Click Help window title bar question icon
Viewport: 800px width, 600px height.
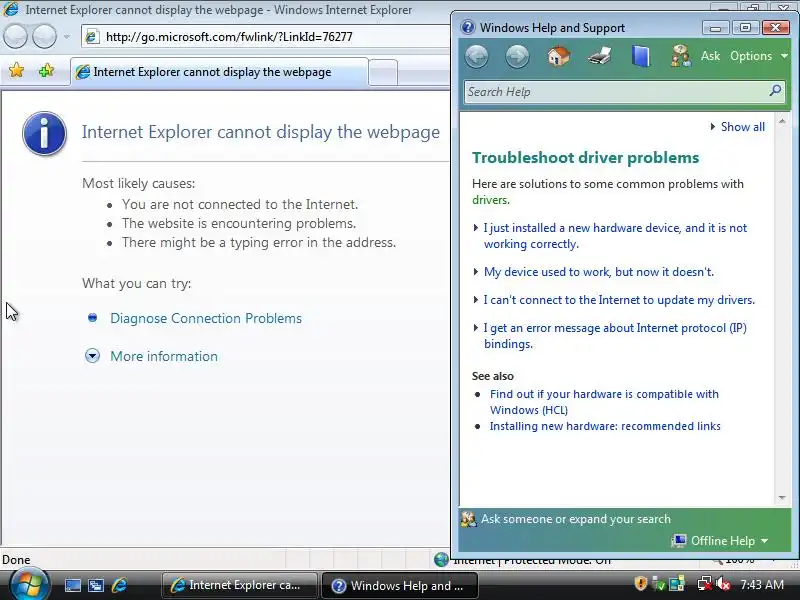click(x=467, y=27)
